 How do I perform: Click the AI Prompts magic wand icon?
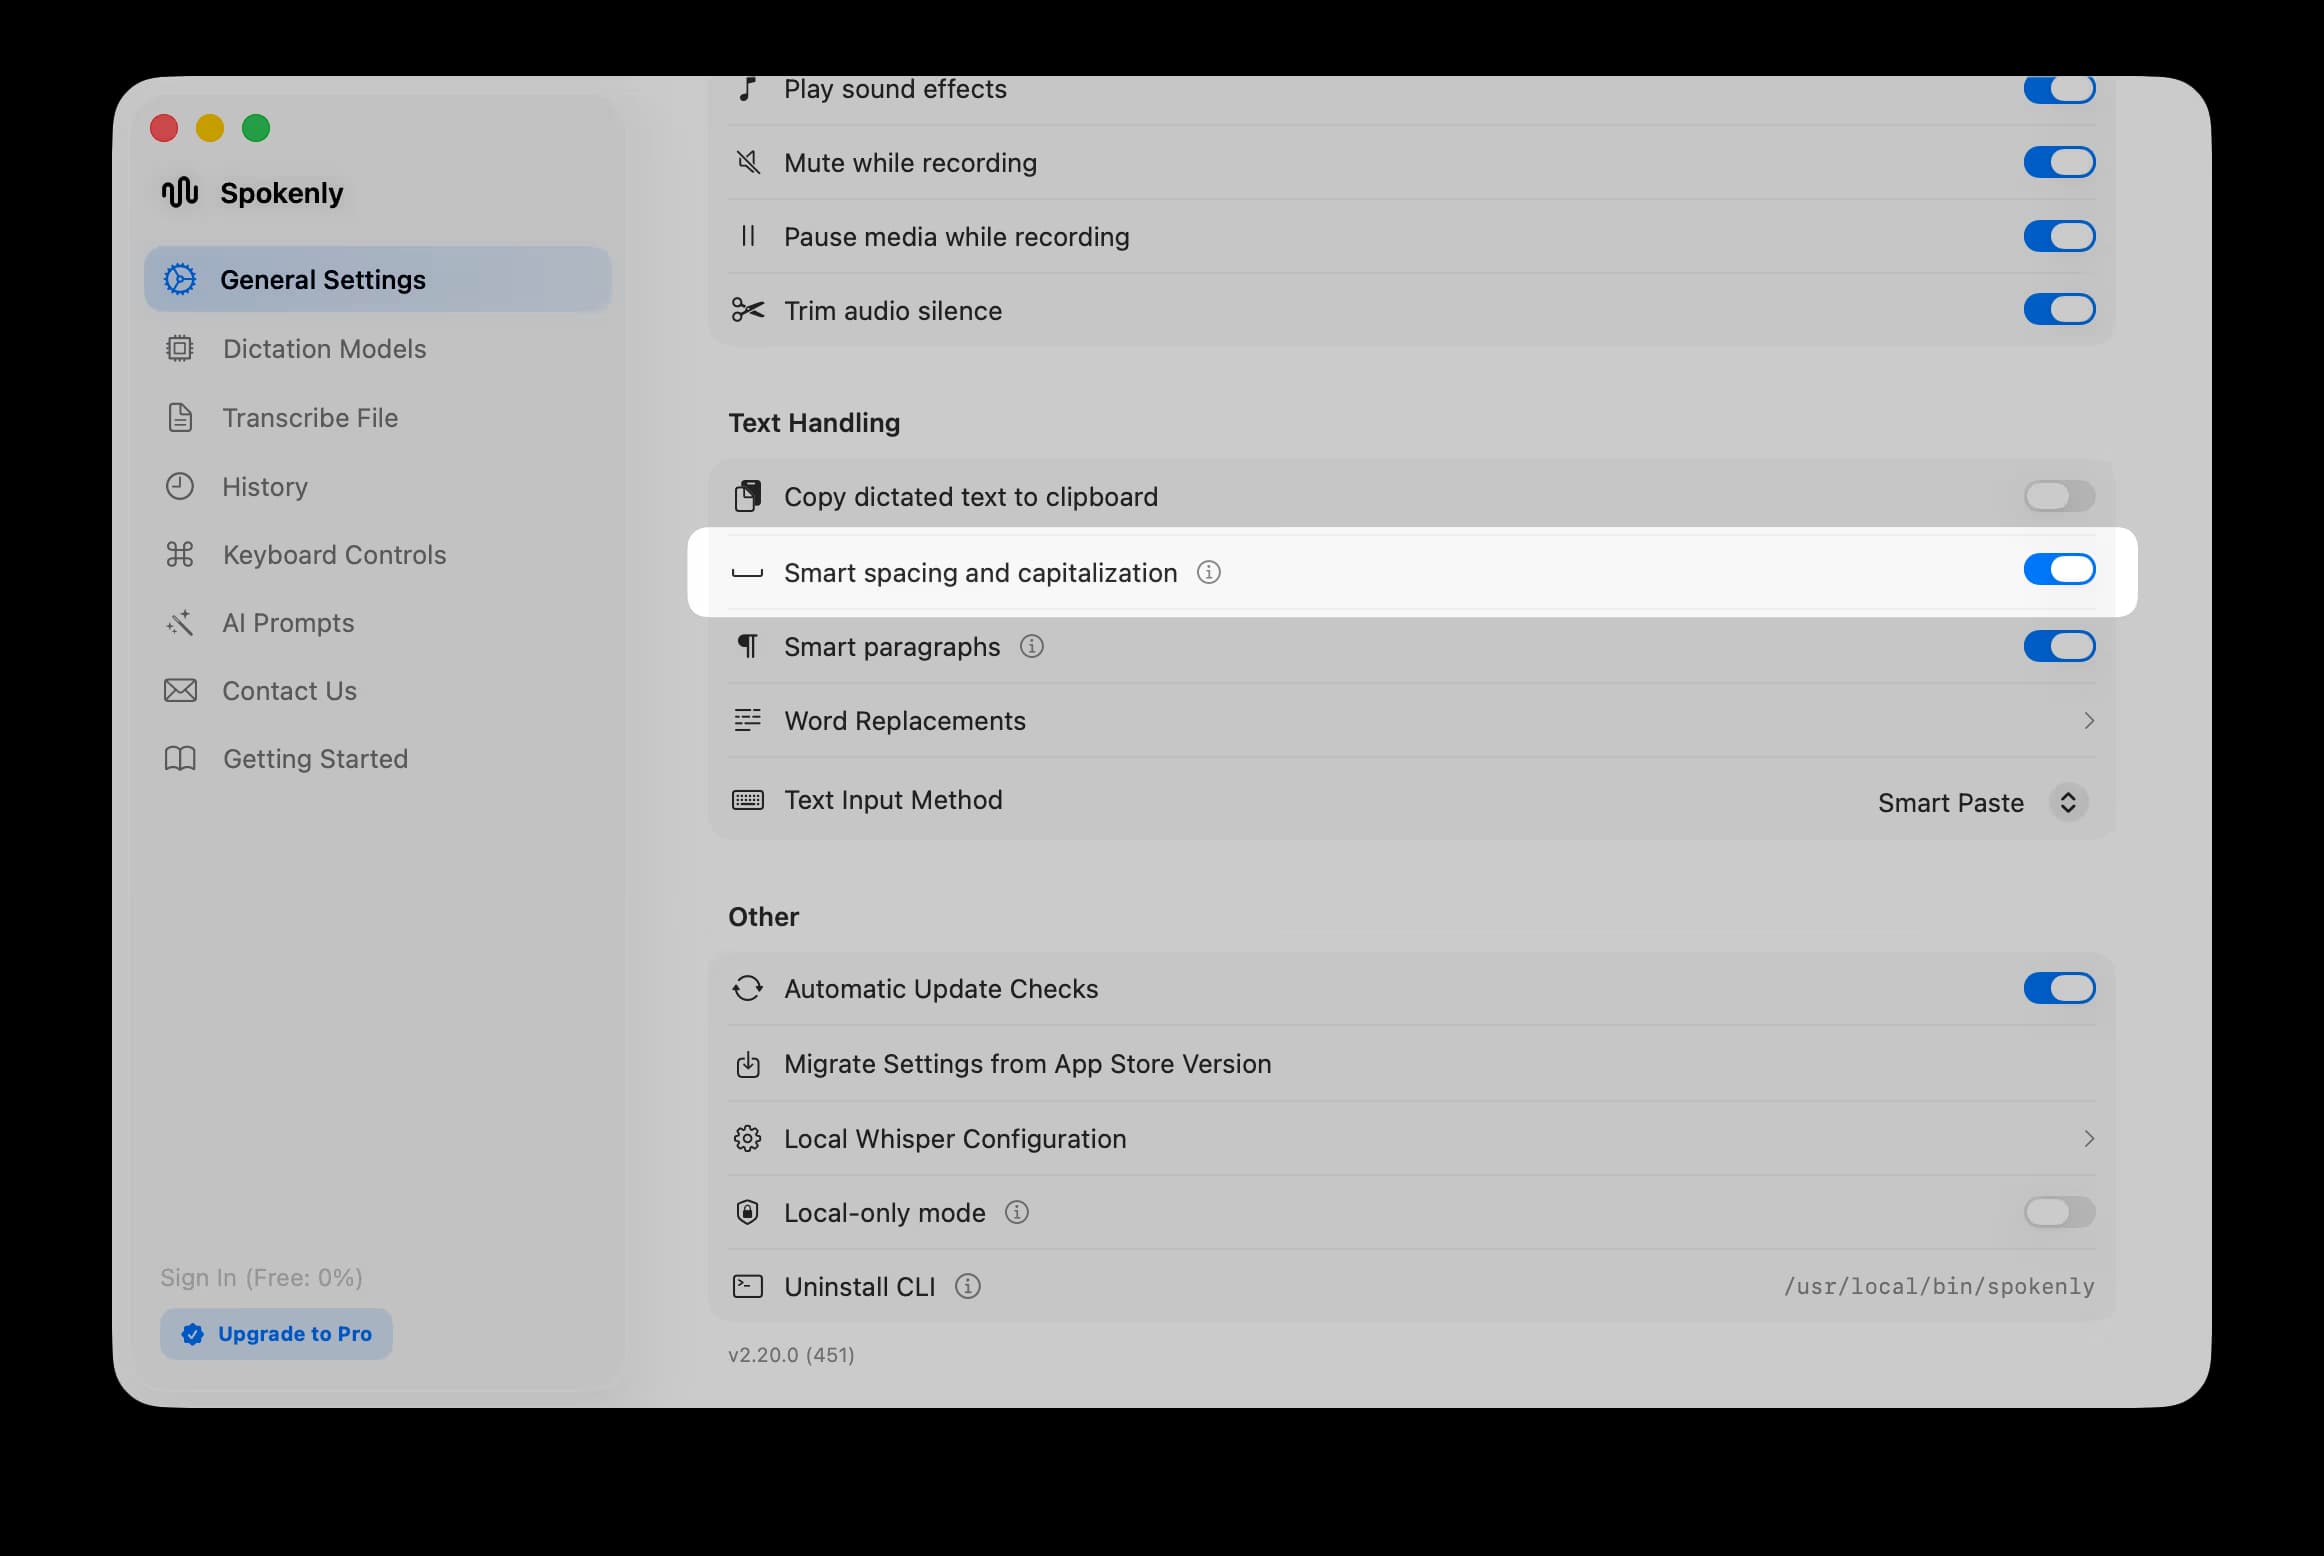(180, 623)
